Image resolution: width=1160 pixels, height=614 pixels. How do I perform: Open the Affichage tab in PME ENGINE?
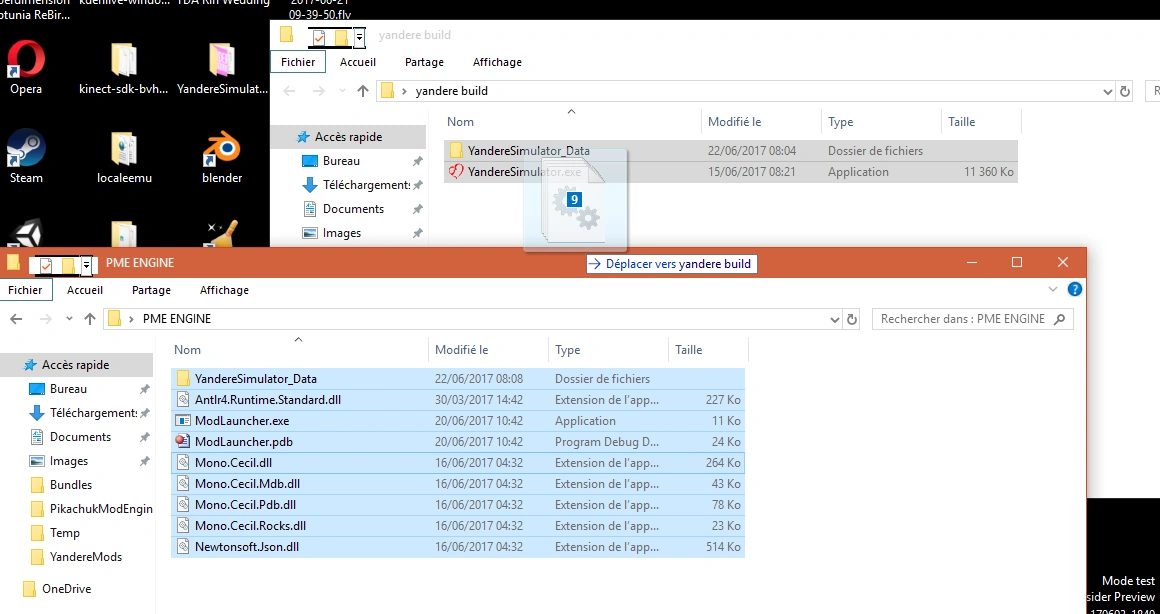224,290
